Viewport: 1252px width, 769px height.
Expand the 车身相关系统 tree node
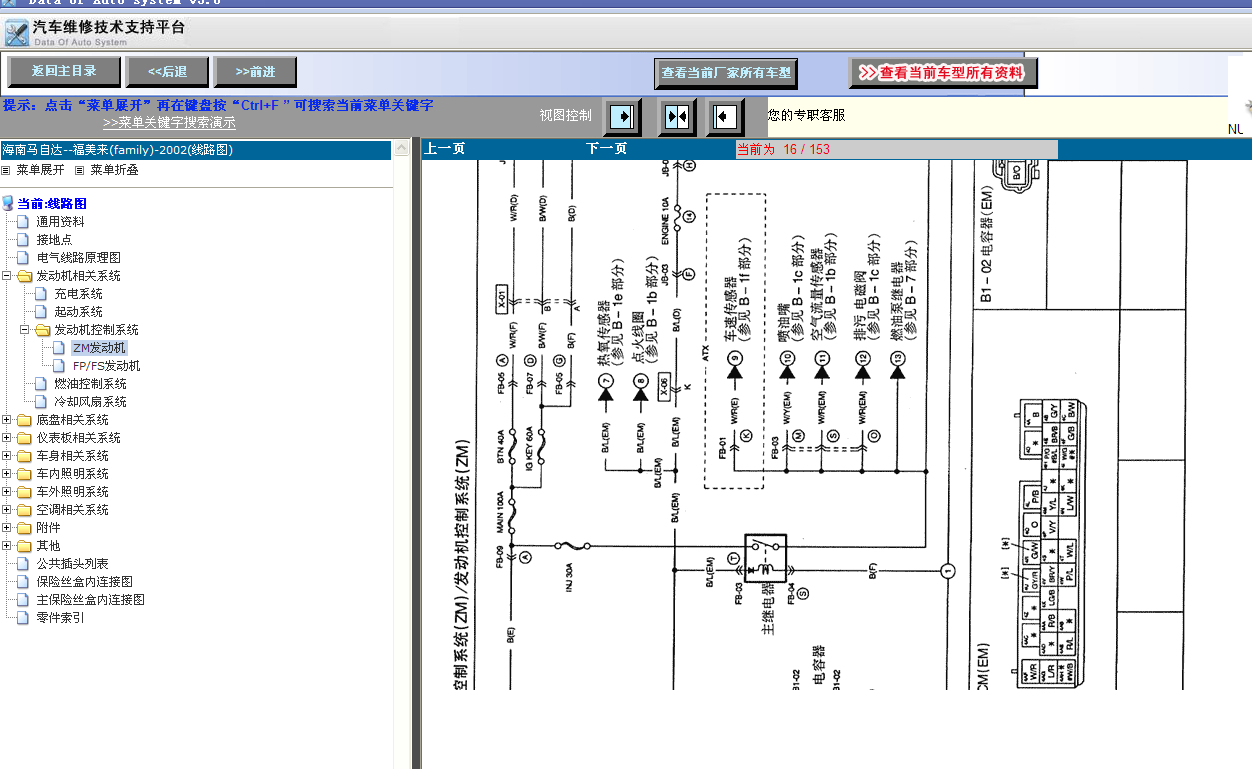click(8, 456)
